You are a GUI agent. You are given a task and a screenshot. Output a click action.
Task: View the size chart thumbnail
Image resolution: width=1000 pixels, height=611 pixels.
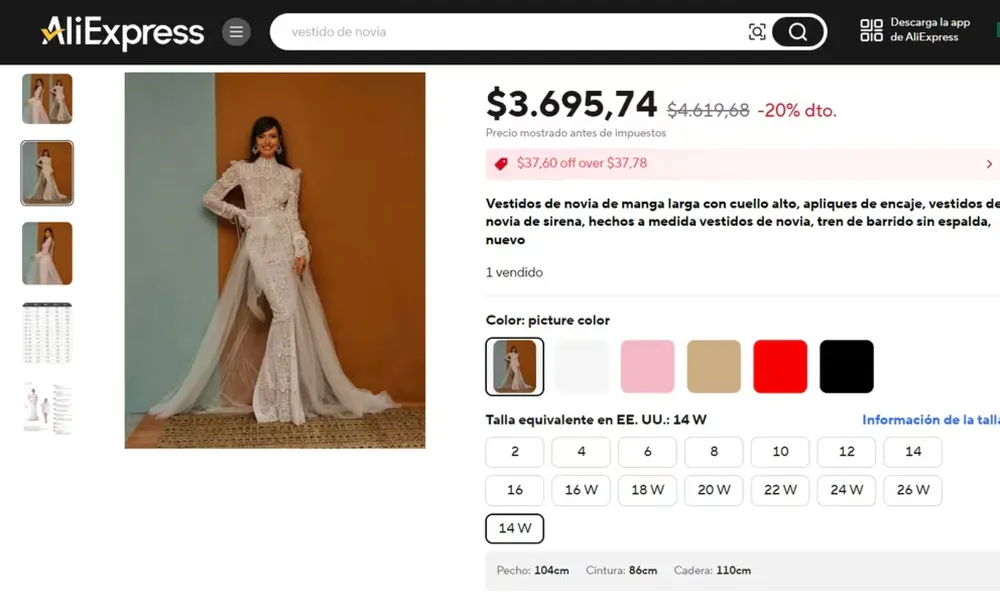47,333
